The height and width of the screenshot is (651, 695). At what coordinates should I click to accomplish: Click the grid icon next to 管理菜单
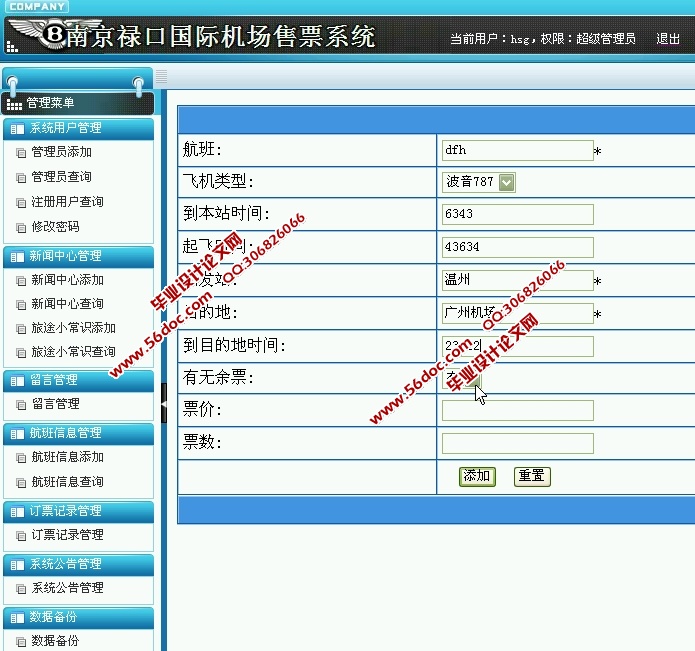click(14, 105)
